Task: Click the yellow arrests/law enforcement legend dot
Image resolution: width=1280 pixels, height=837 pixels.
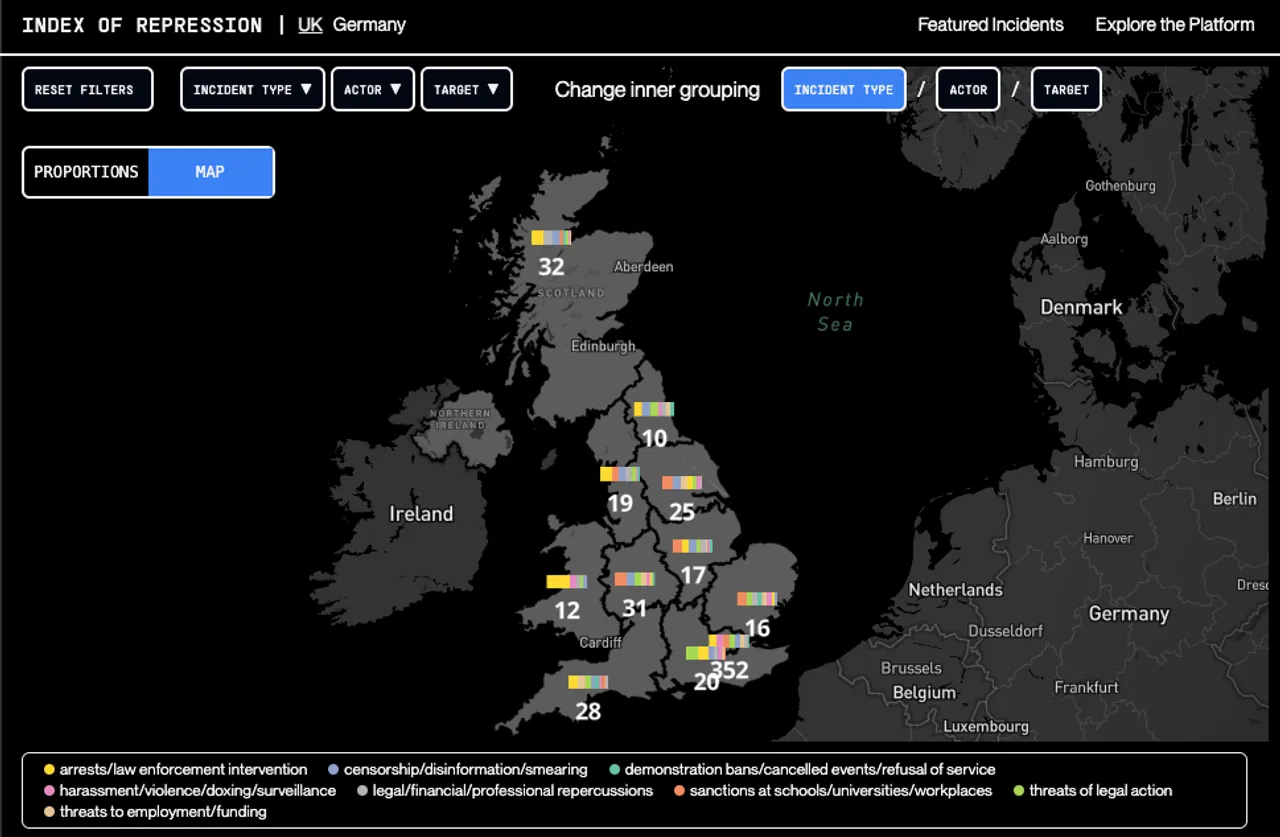Action: (x=49, y=769)
